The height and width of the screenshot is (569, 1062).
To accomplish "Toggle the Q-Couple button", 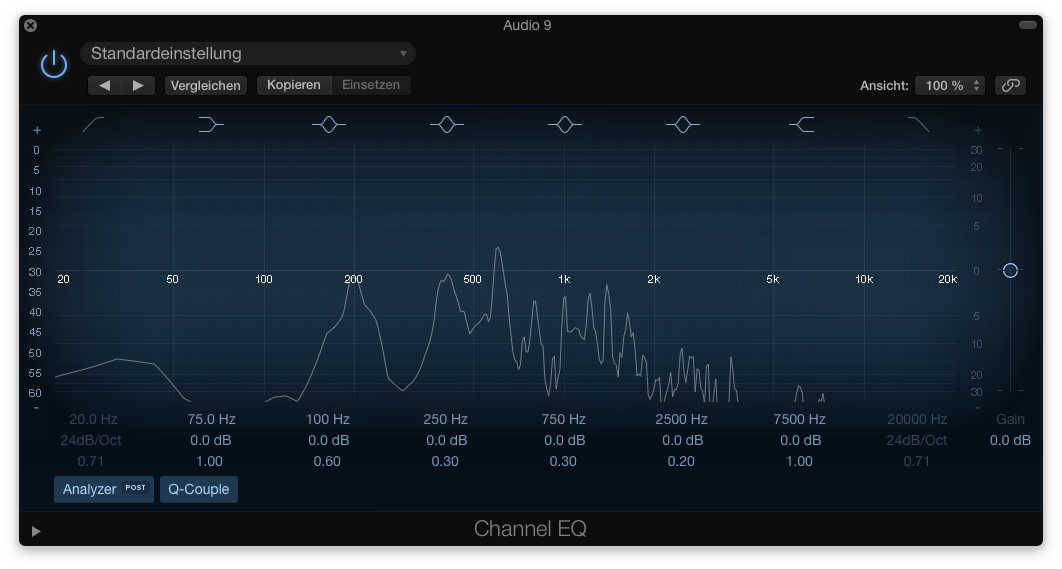I will point(198,489).
